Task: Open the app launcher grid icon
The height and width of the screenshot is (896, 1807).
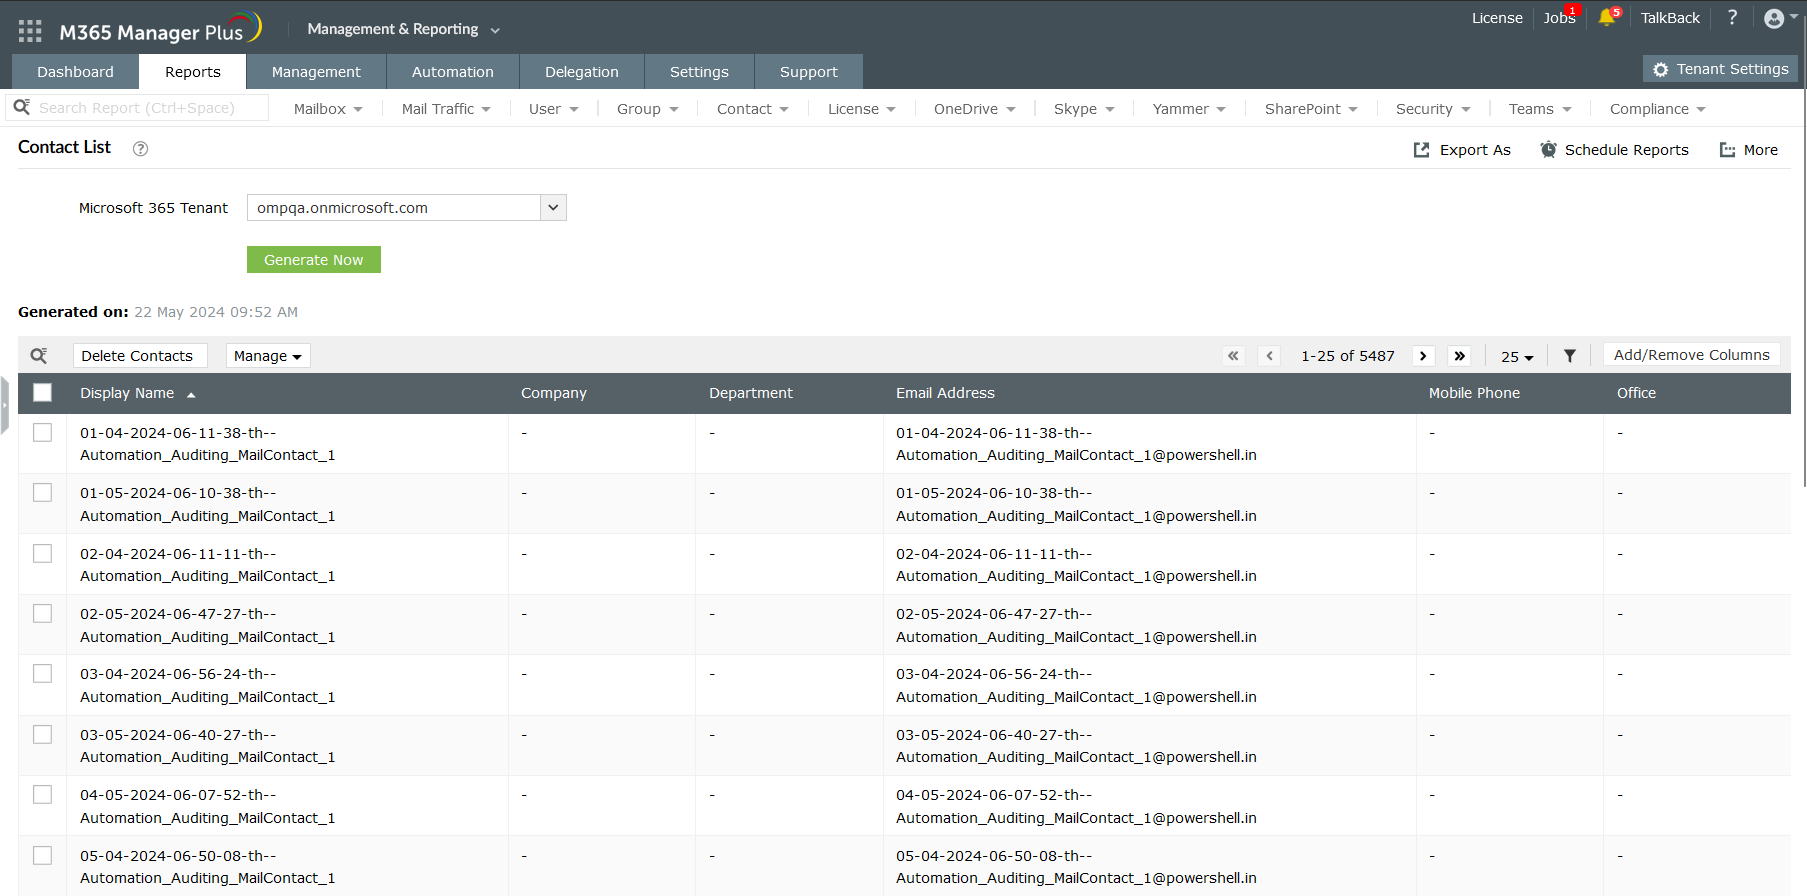Action: pos(30,31)
